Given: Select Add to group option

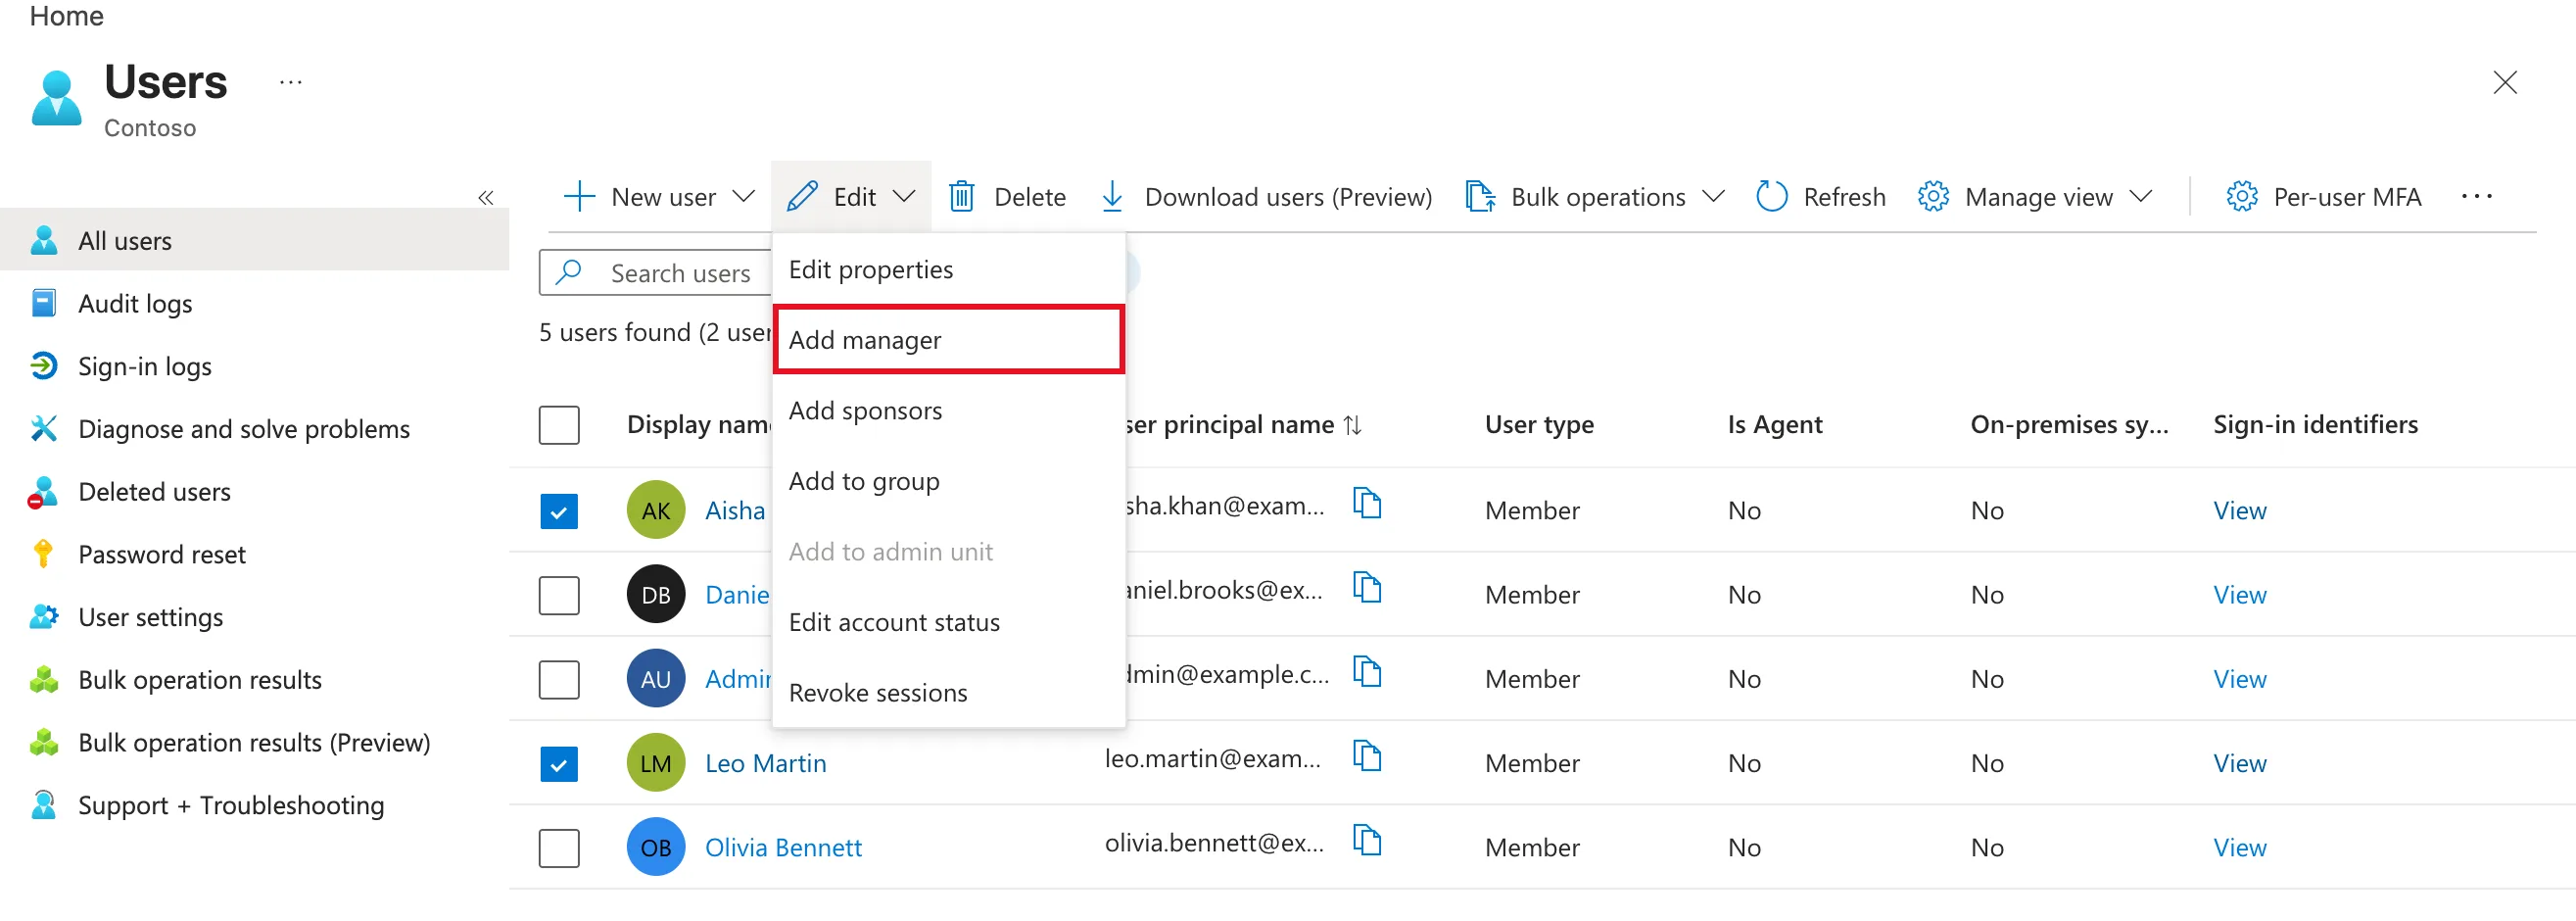Looking at the screenshot, I should tap(948, 482).
